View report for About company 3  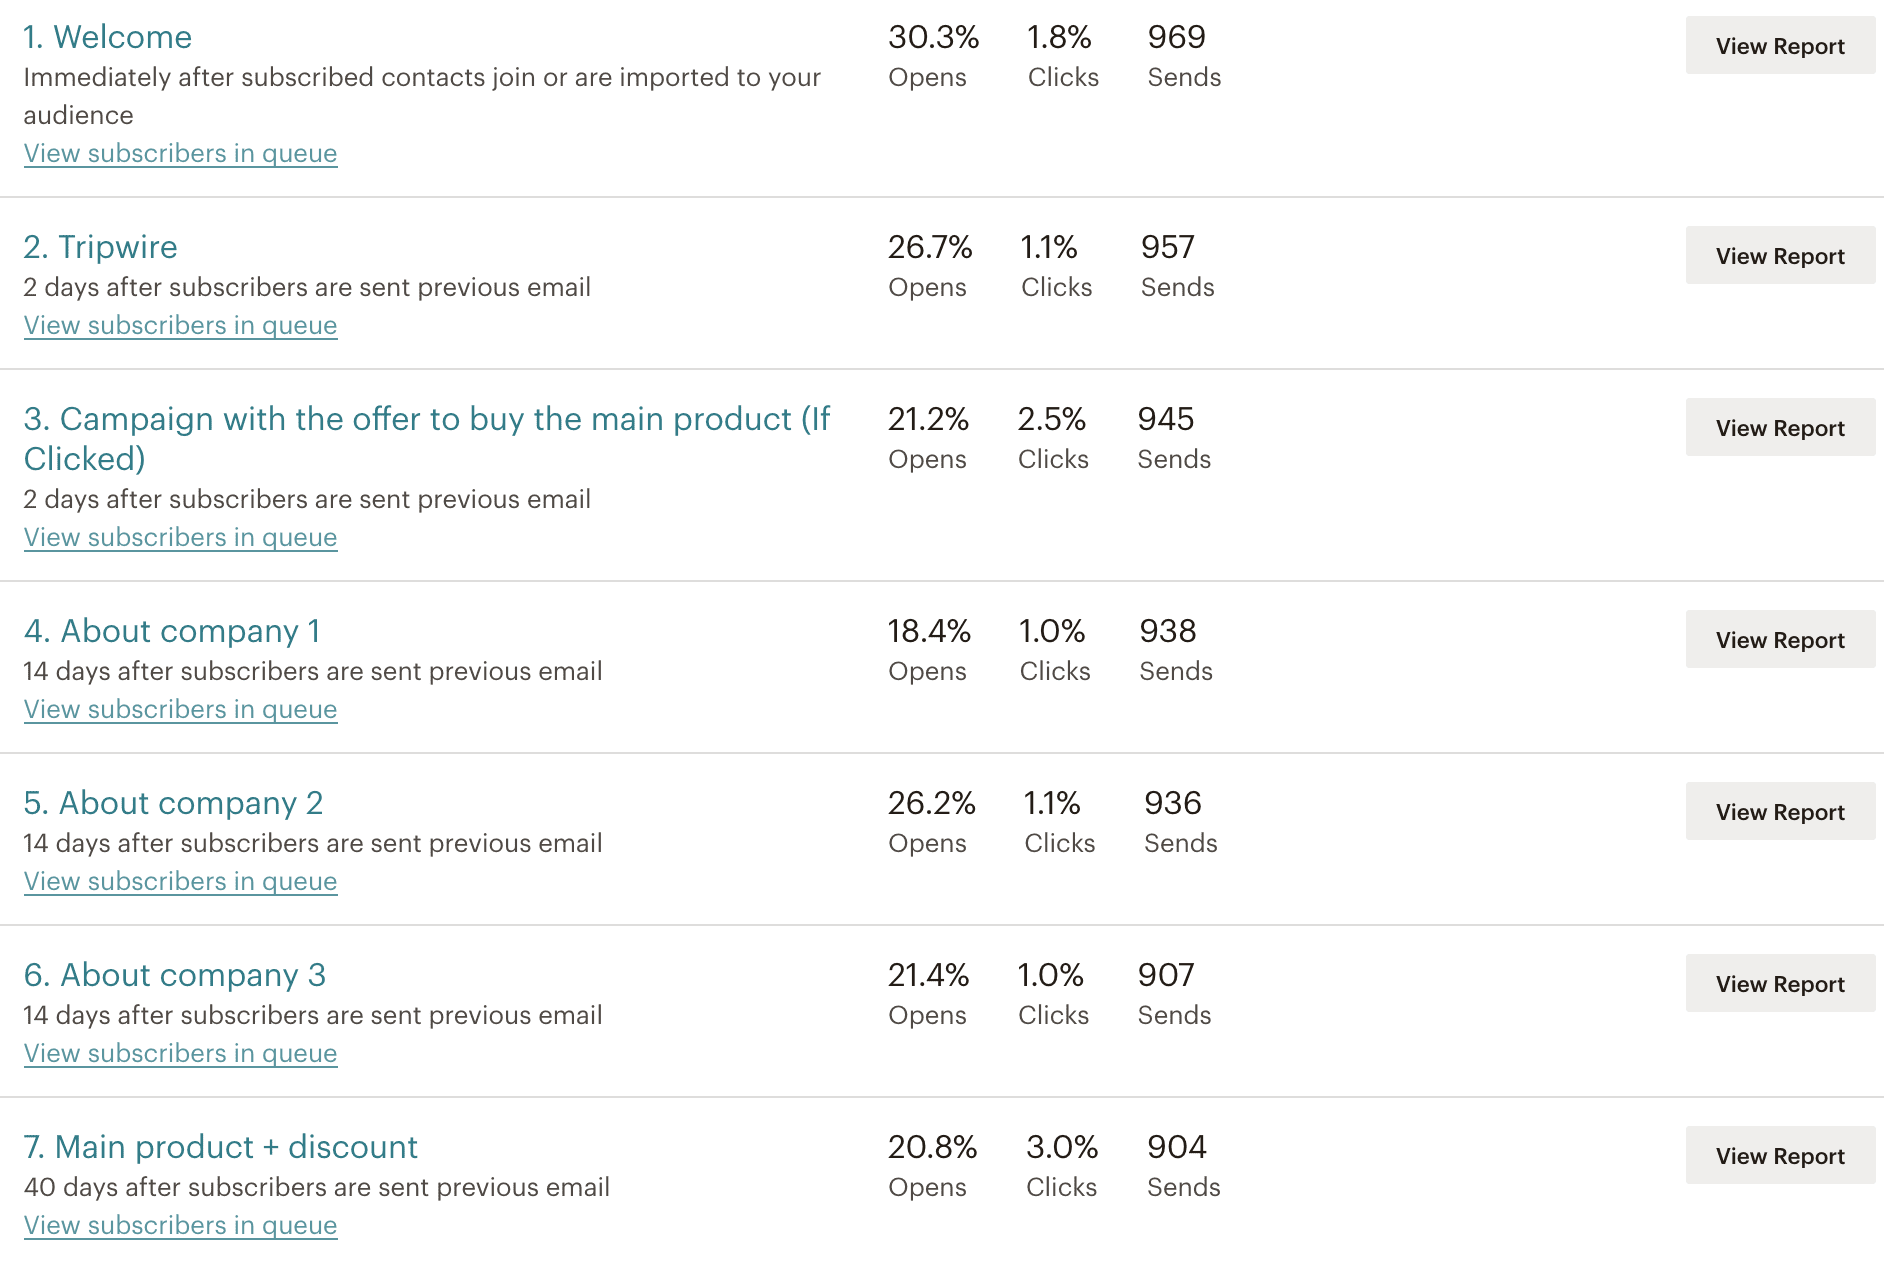click(x=1779, y=984)
